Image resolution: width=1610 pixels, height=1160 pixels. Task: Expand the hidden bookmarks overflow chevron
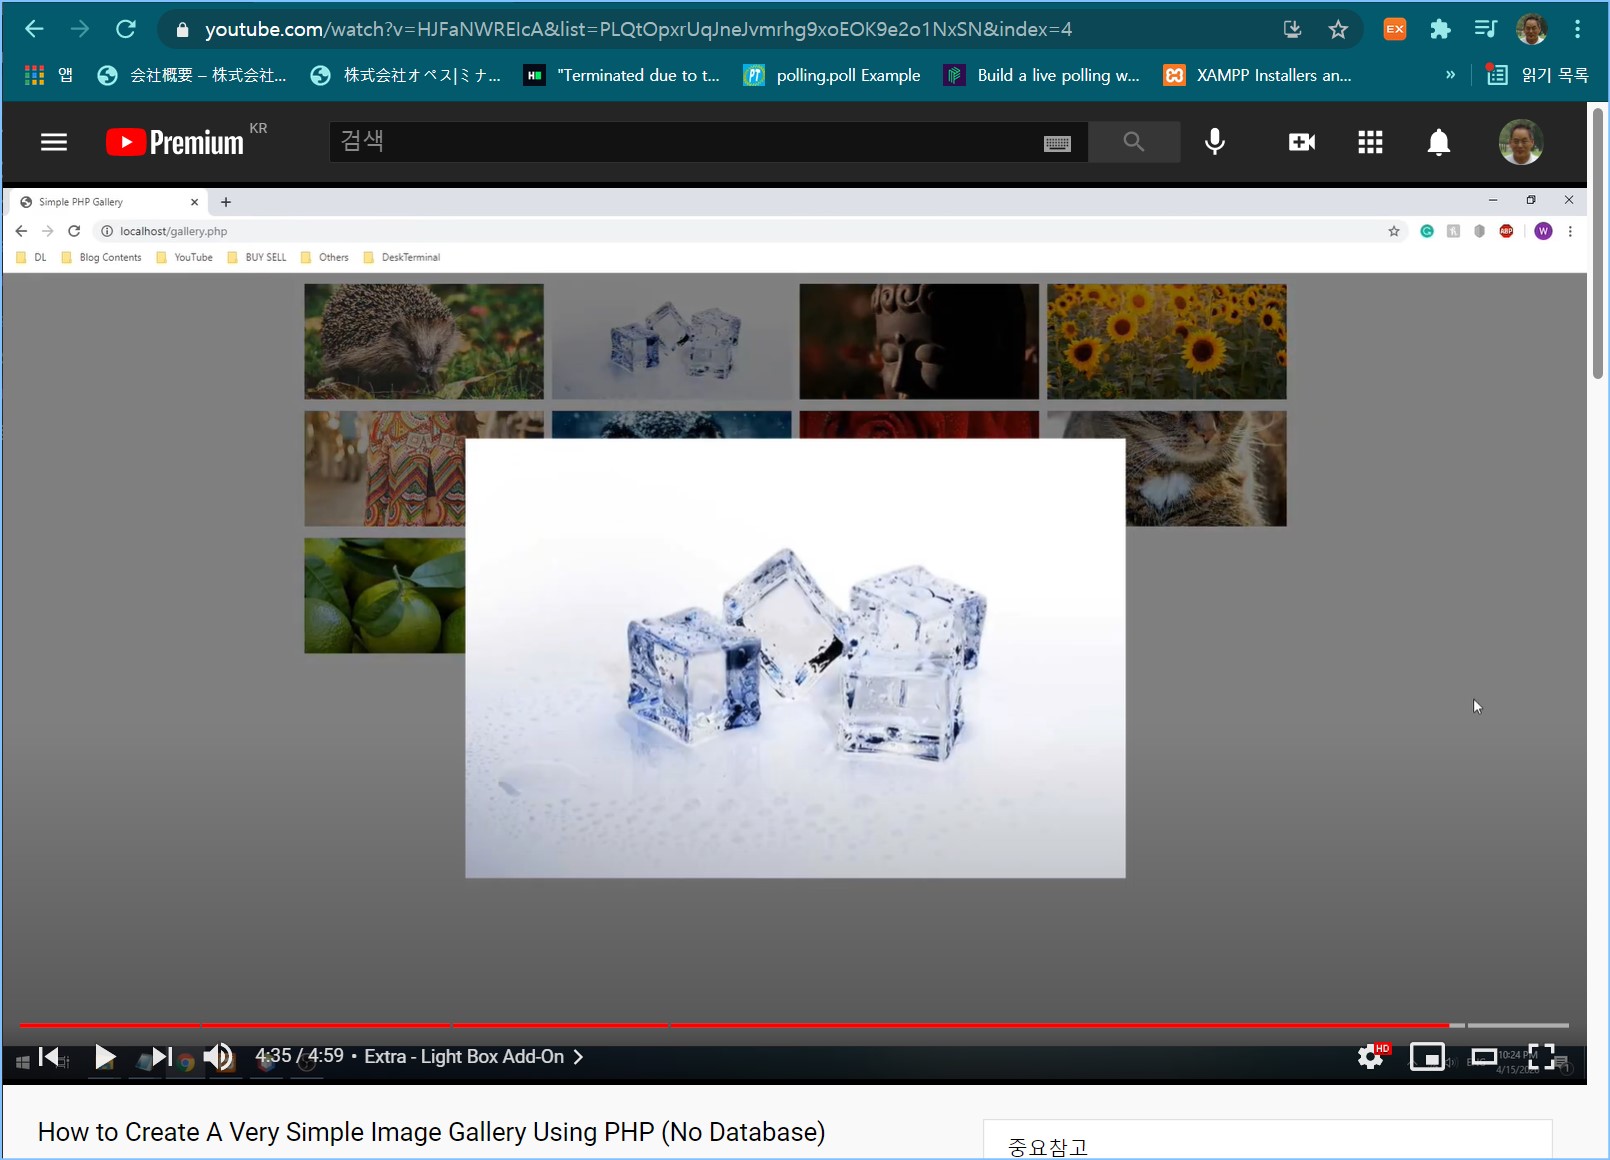[x=1450, y=75]
